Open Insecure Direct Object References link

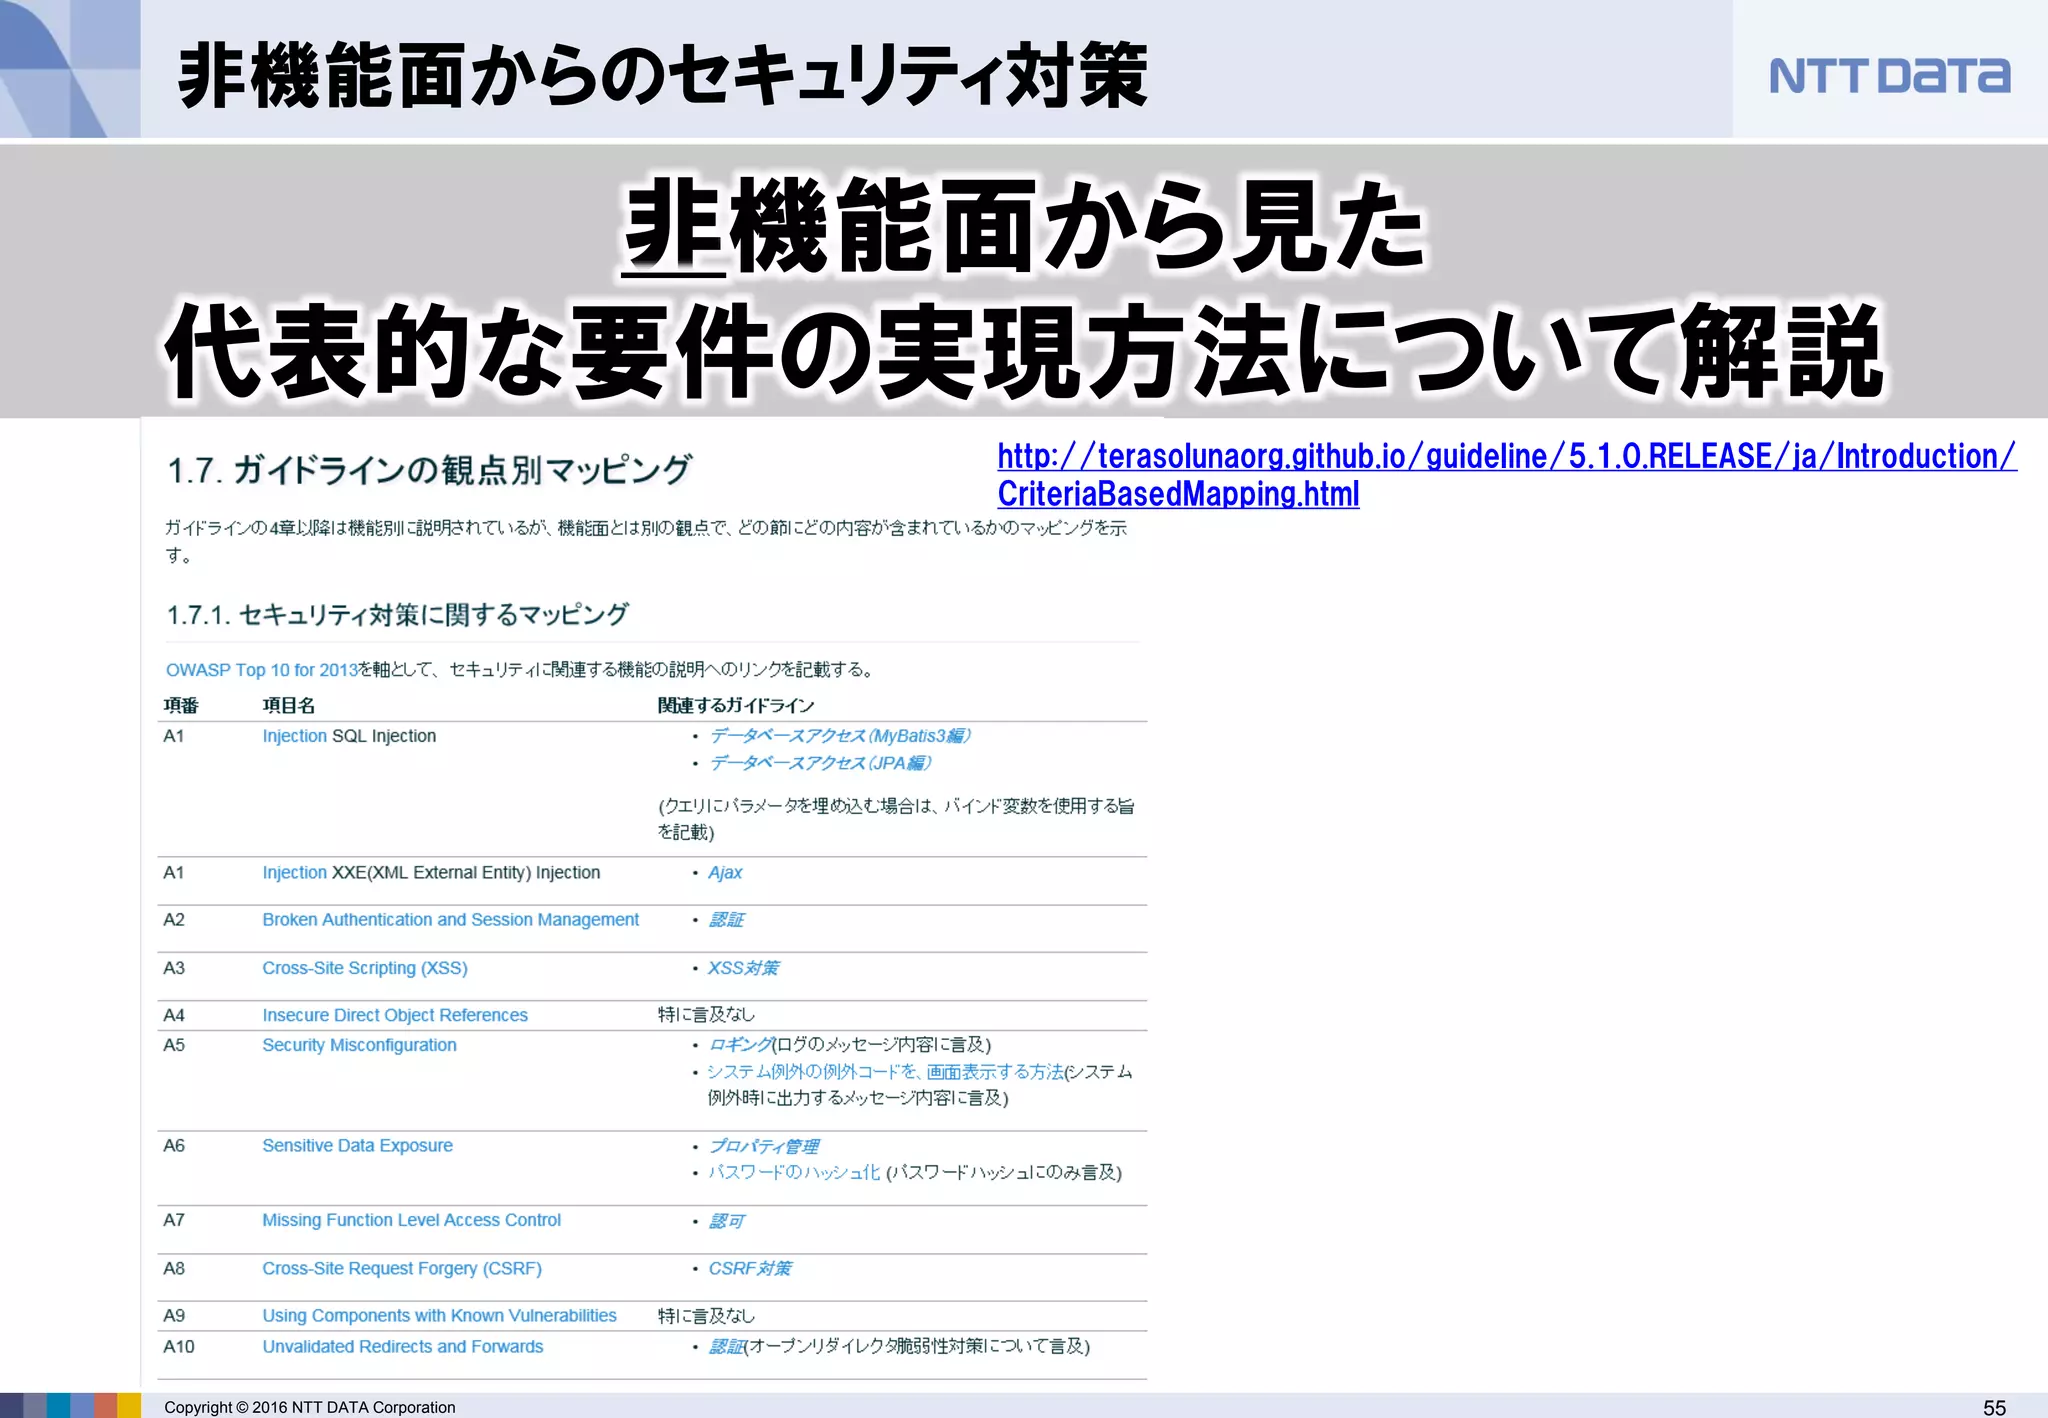(394, 1015)
